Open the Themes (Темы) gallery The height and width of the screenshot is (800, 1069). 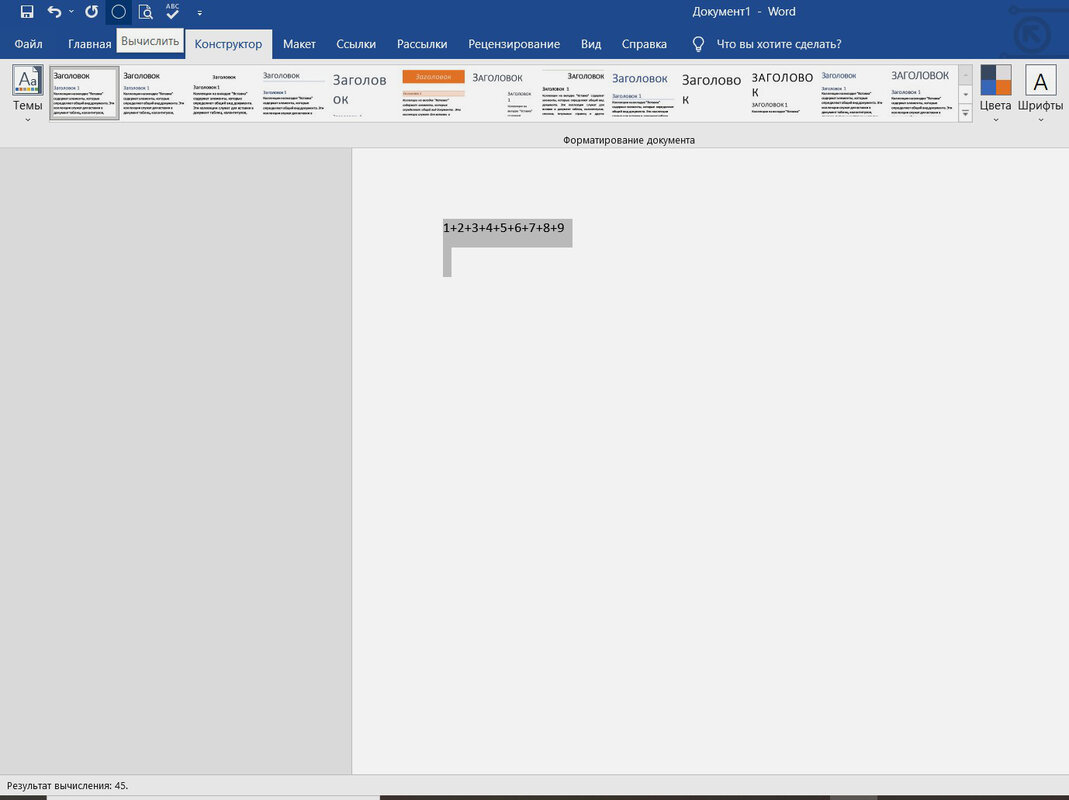click(27, 92)
